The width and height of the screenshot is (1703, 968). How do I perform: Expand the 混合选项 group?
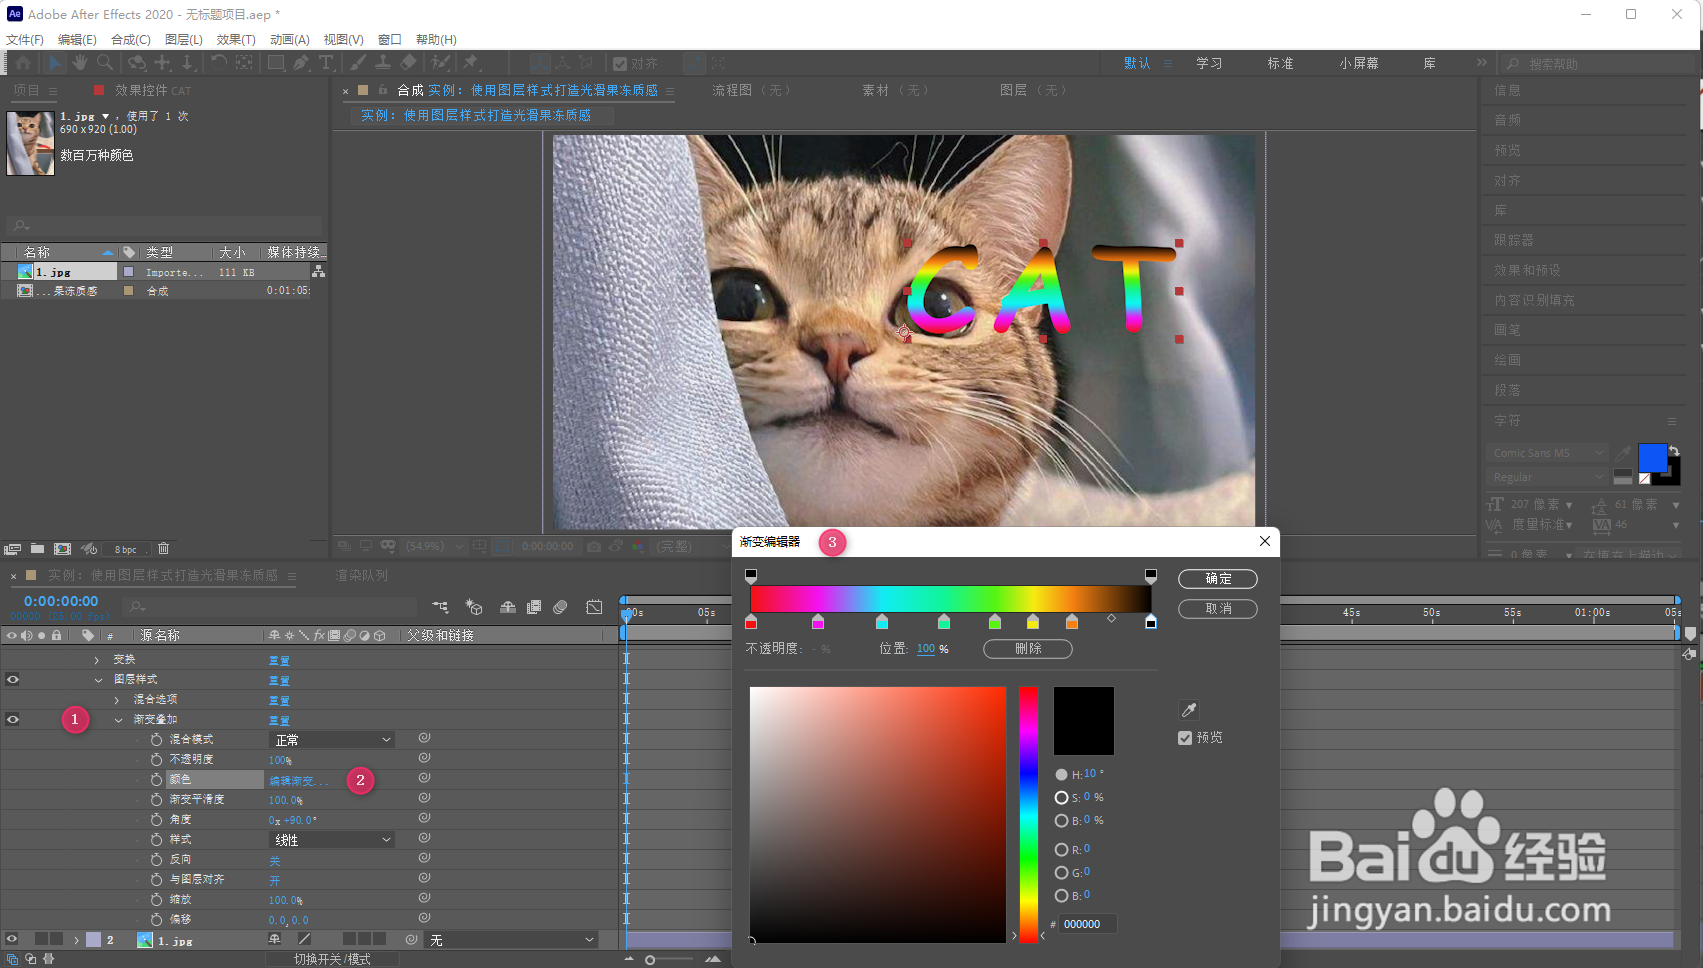point(117,700)
